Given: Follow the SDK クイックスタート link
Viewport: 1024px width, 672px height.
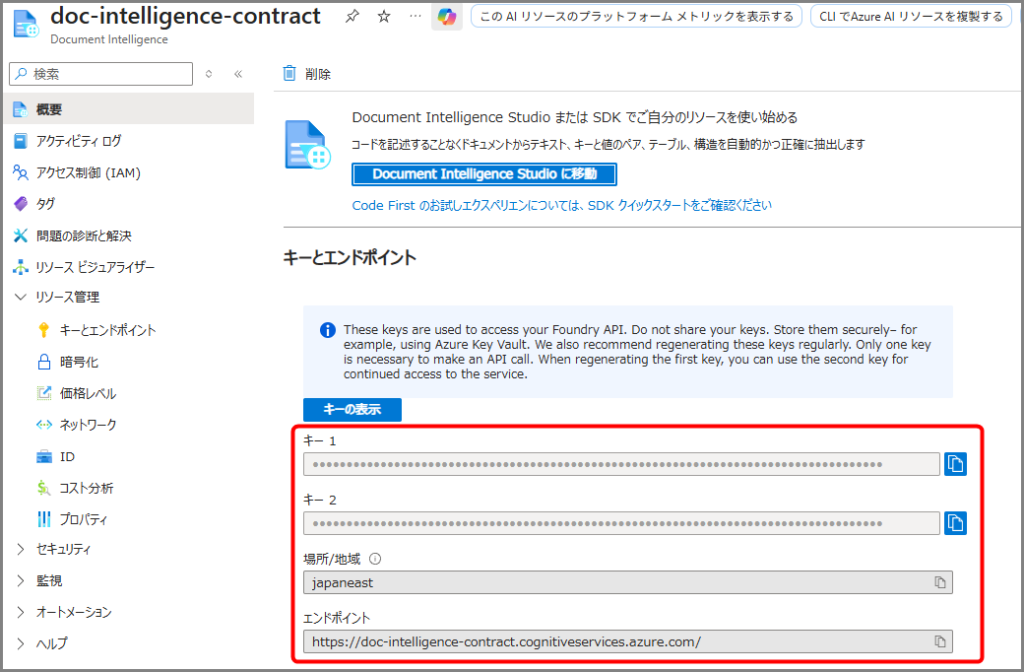Looking at the screenshot, I should point(561,205).
